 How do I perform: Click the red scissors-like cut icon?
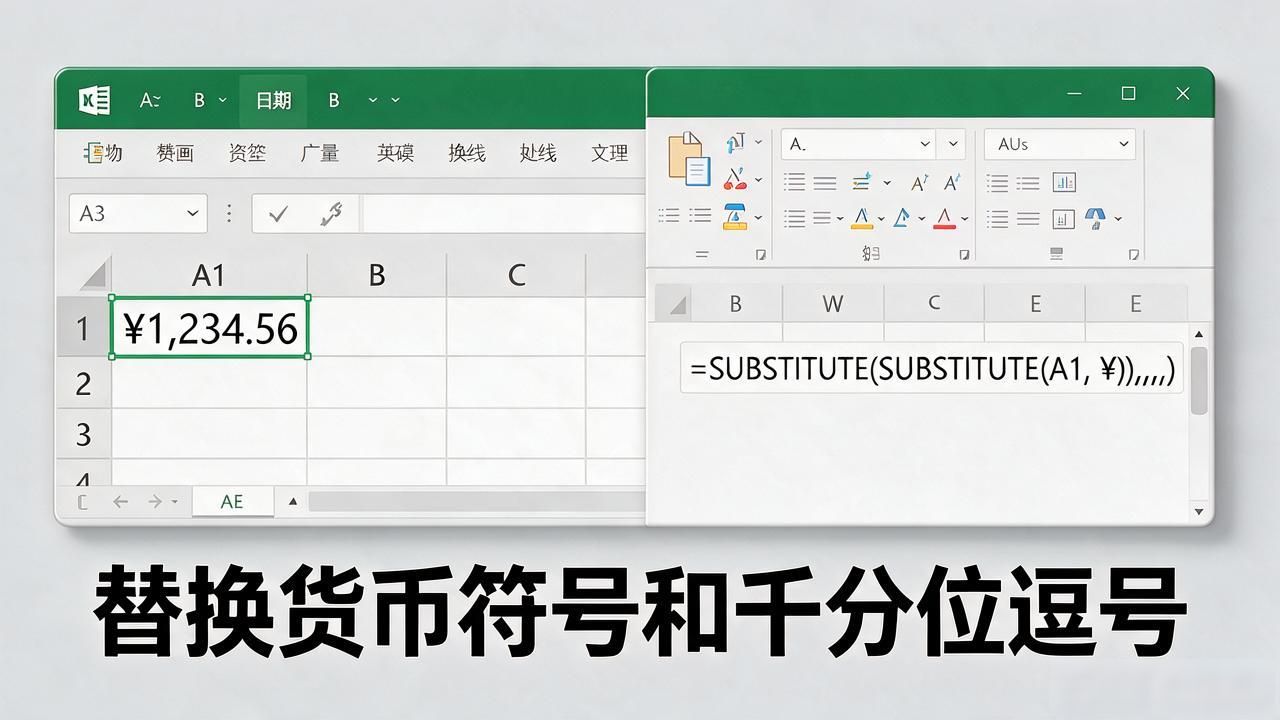point(735,180)
